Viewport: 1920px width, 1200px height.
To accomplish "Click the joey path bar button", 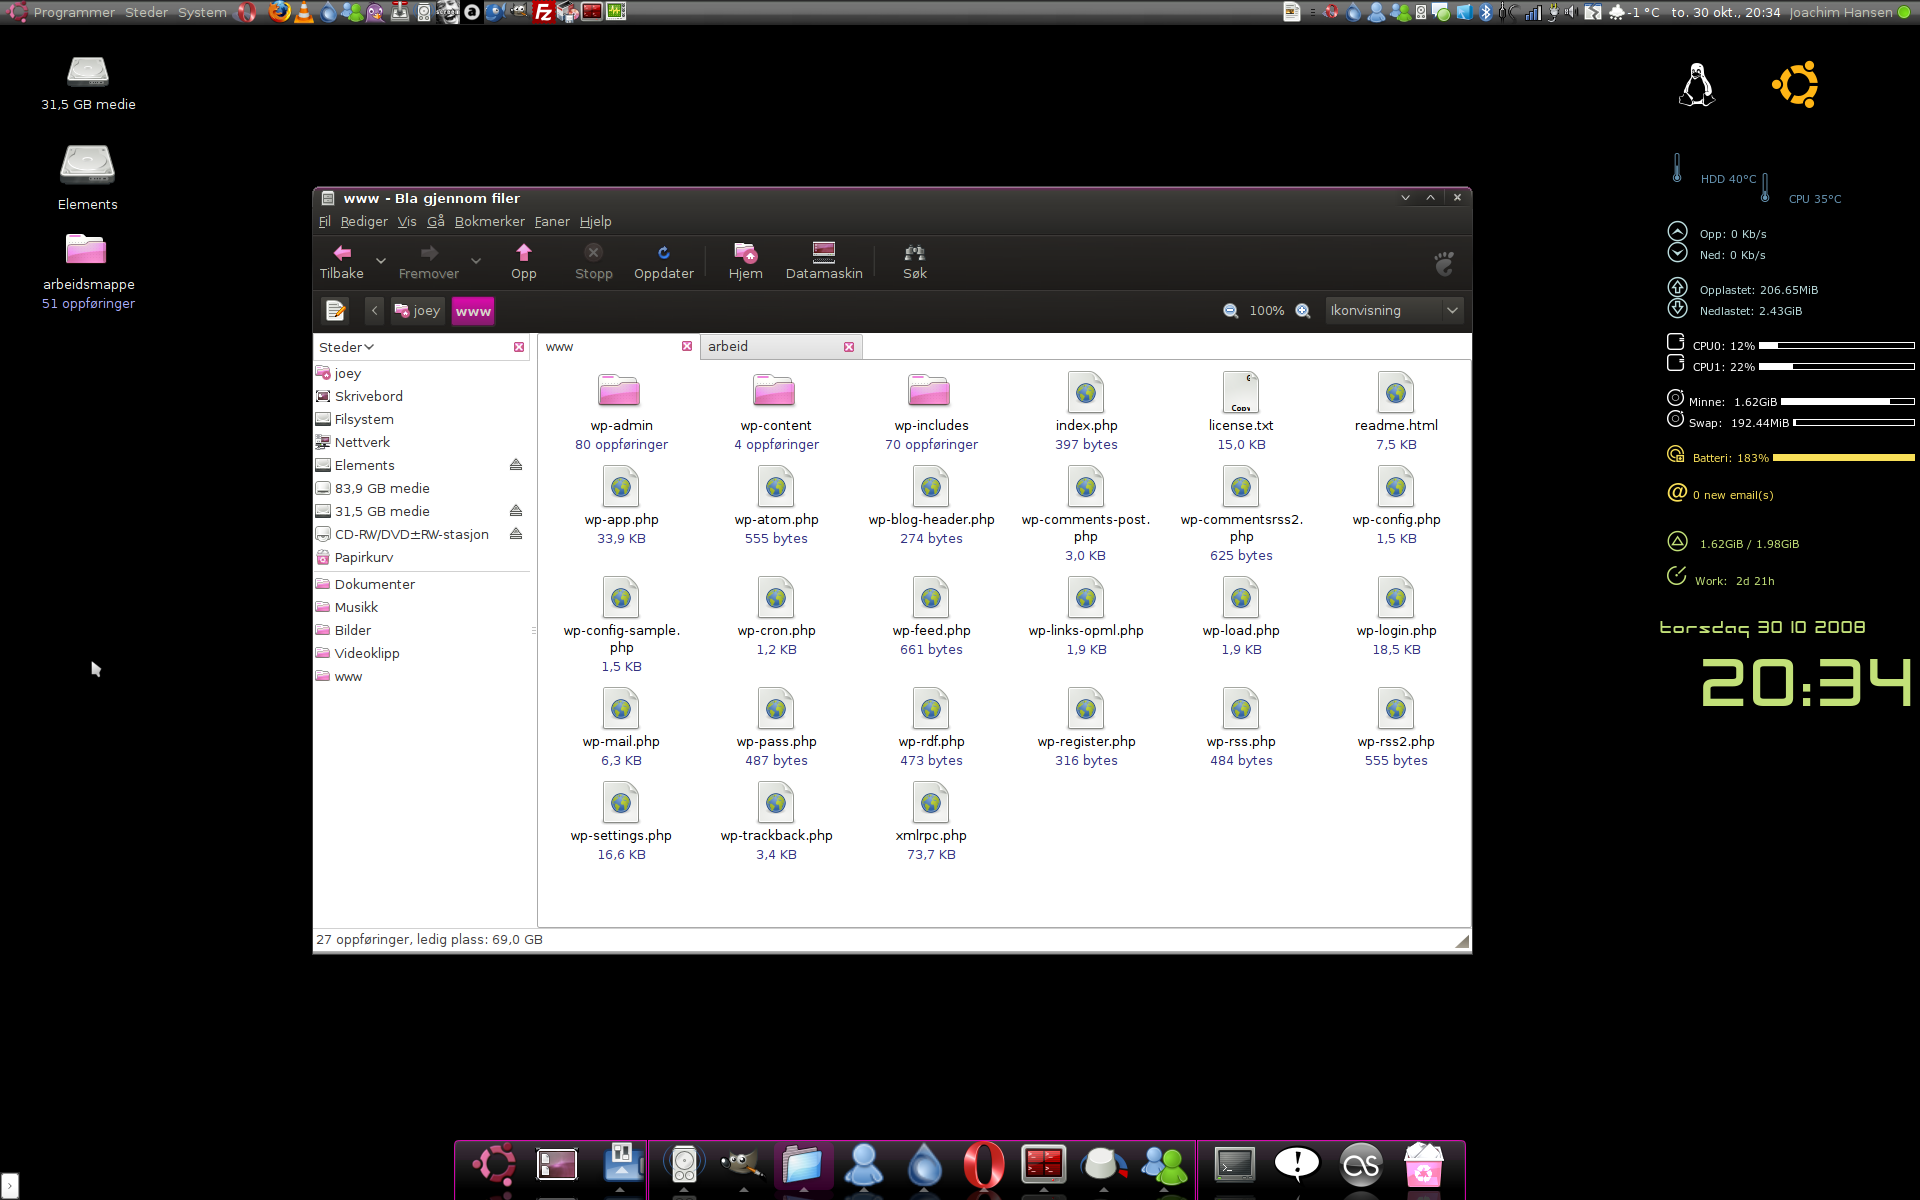I will coord(417,311).
